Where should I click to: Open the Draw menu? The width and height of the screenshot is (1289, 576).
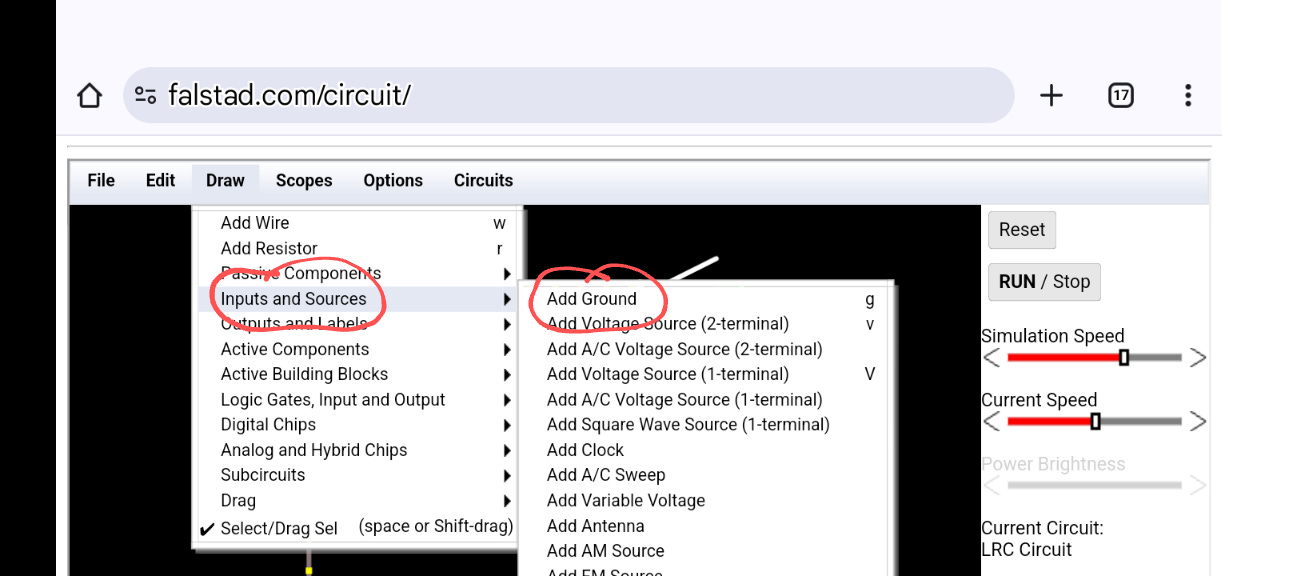[x=225, y=180]
